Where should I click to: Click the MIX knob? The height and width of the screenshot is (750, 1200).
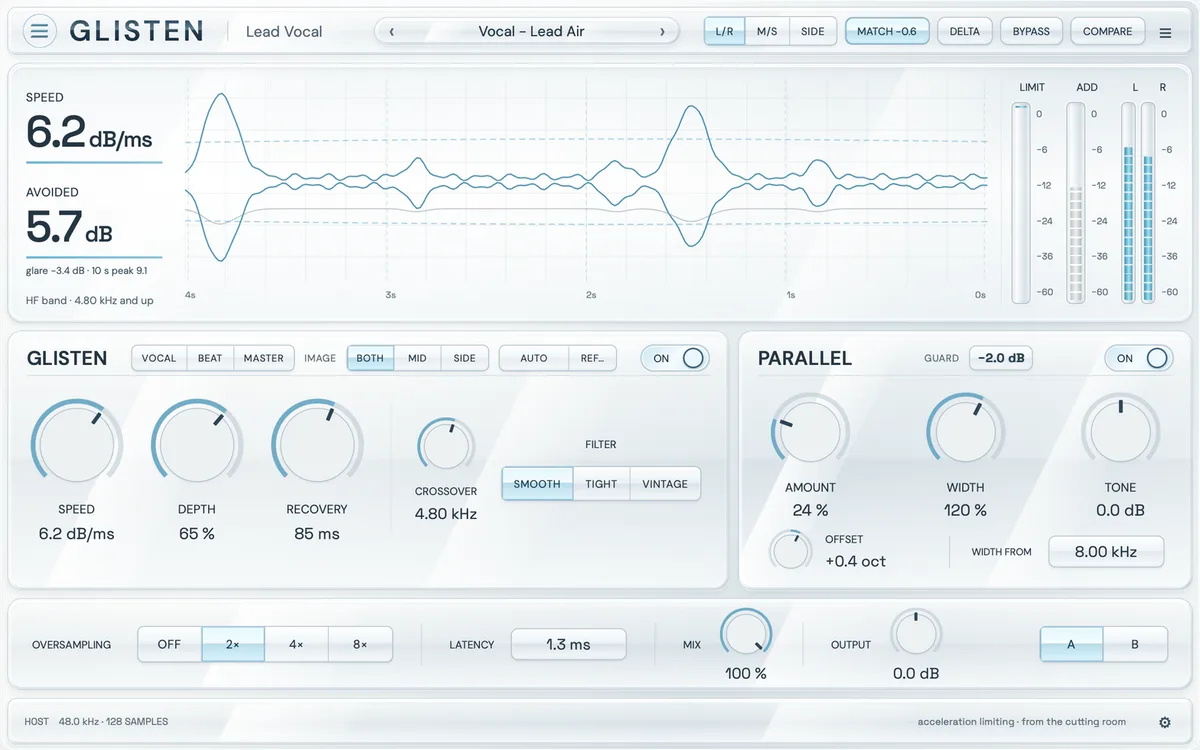pyautogui.click(x=745, y=634)
